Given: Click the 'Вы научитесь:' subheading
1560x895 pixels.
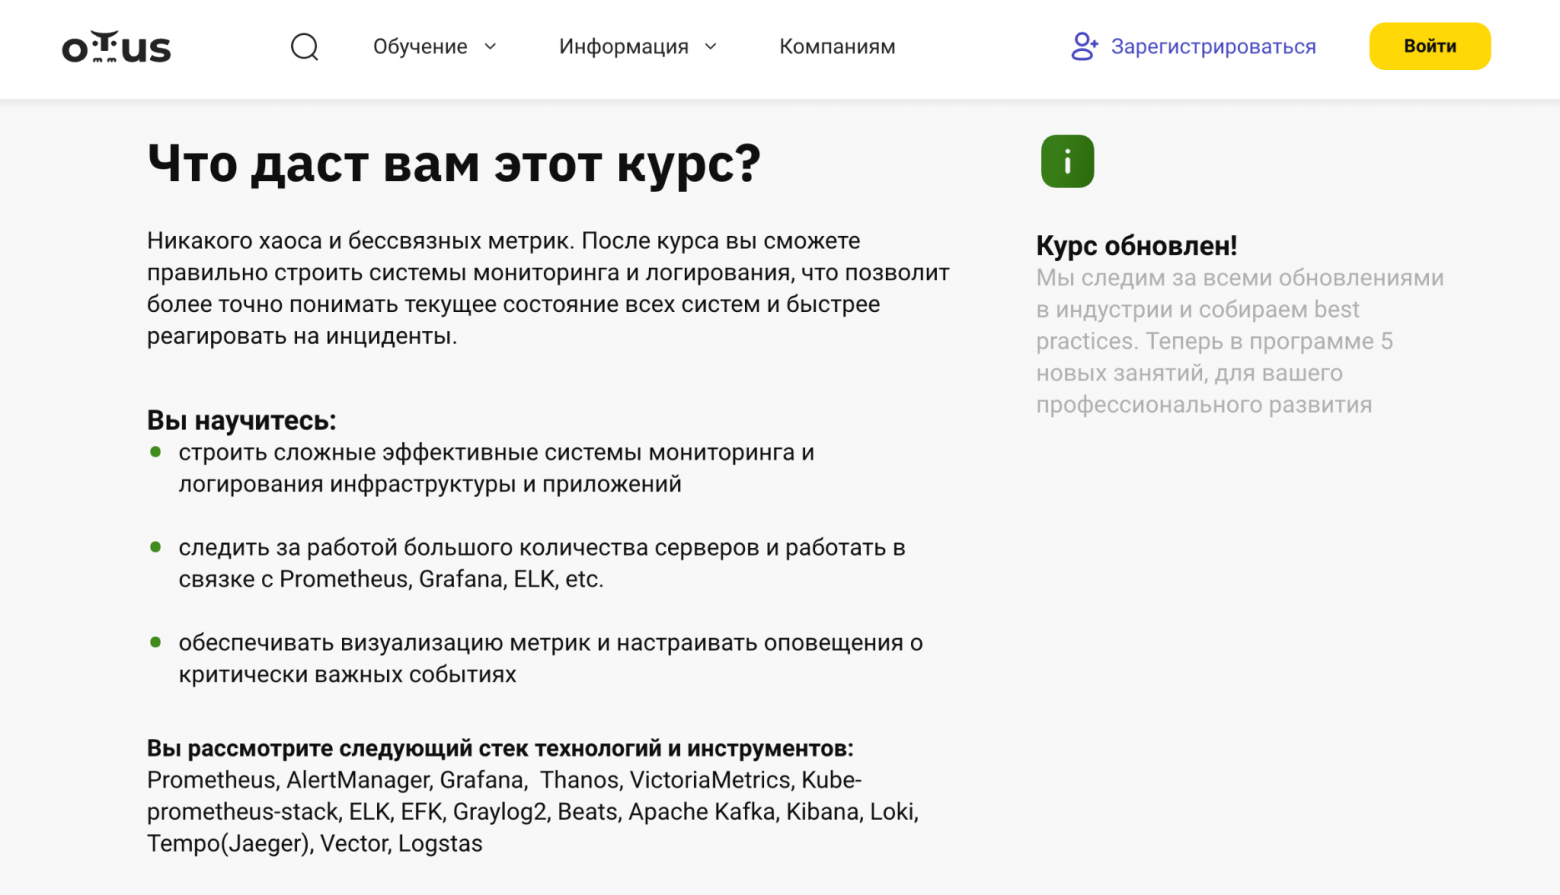Looking at the screenshot, I should tap(241, 420).
